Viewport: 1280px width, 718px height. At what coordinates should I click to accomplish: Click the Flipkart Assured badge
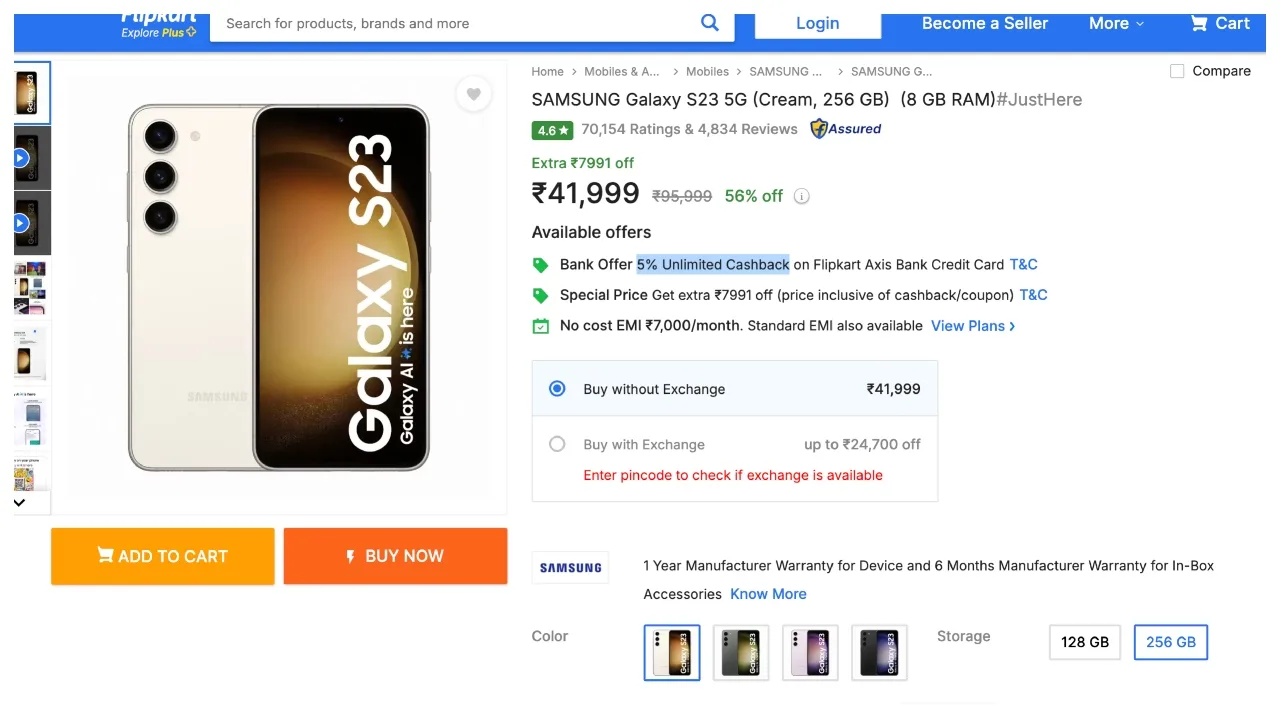pos(846,129)
